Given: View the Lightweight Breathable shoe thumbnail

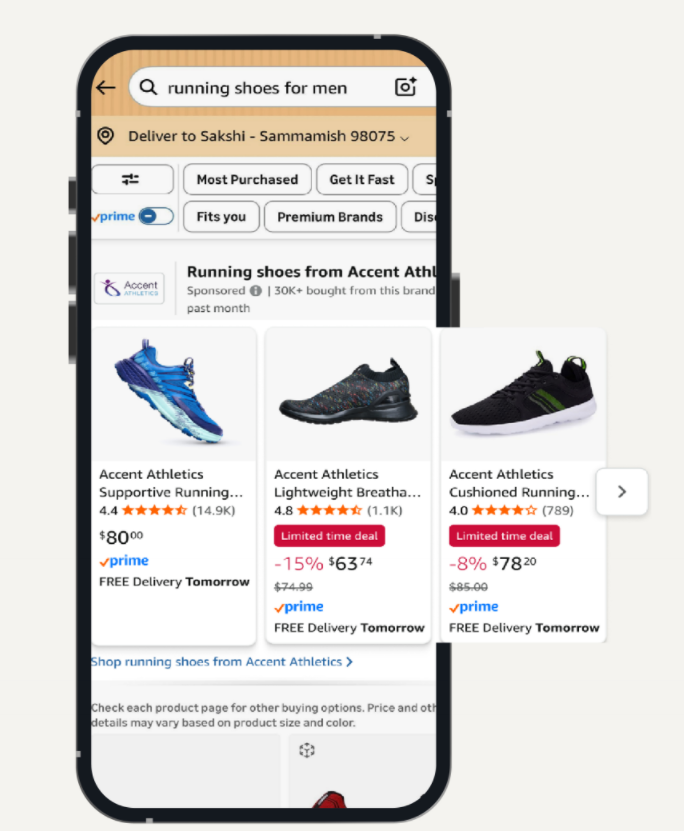Looking at the screenshot, I should point(348,395).
